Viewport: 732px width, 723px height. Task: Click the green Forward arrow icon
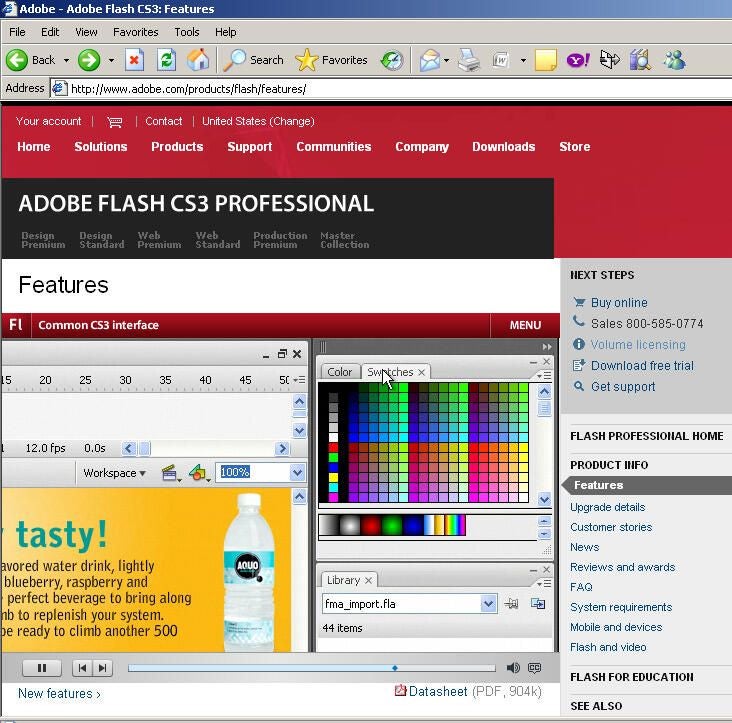click(89, 60)
